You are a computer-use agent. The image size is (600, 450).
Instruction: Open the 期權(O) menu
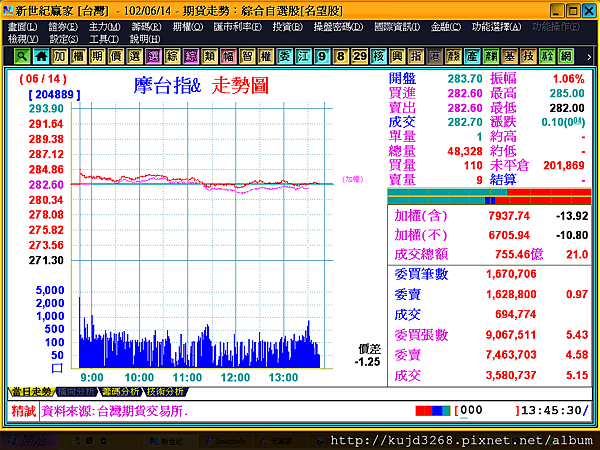[188, 27]
